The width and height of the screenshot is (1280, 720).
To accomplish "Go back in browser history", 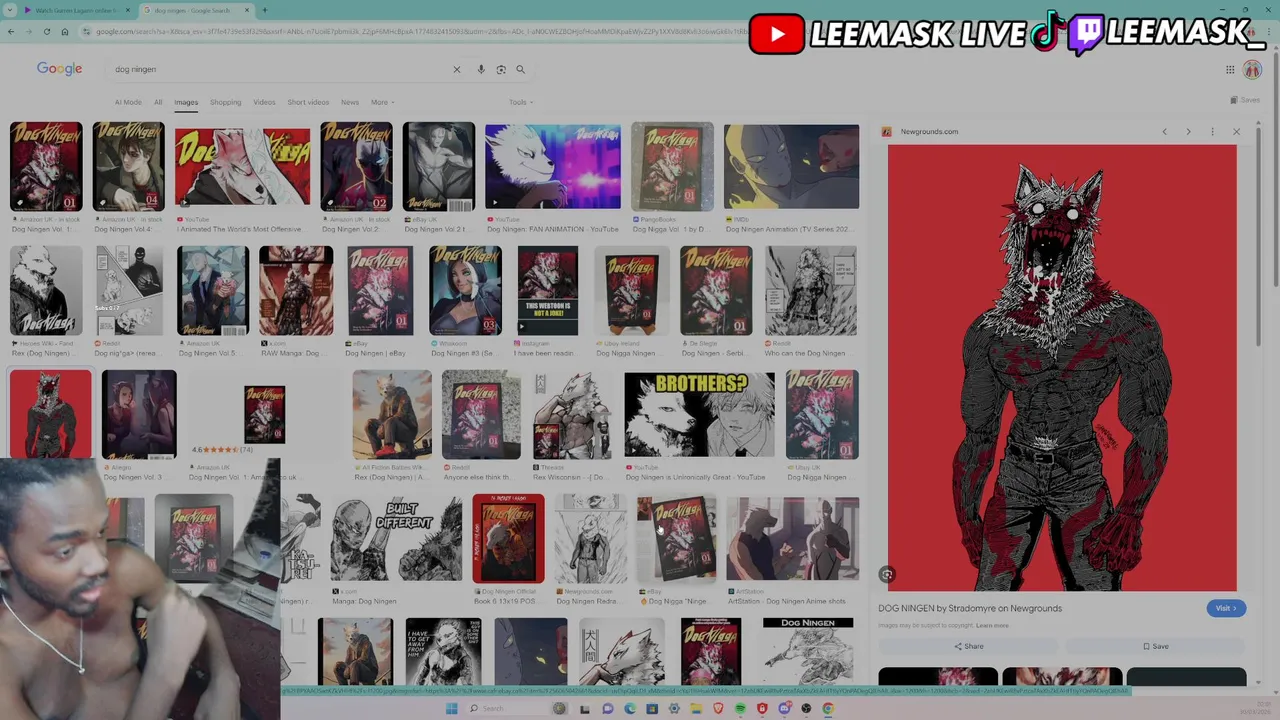I will point(11,32).
